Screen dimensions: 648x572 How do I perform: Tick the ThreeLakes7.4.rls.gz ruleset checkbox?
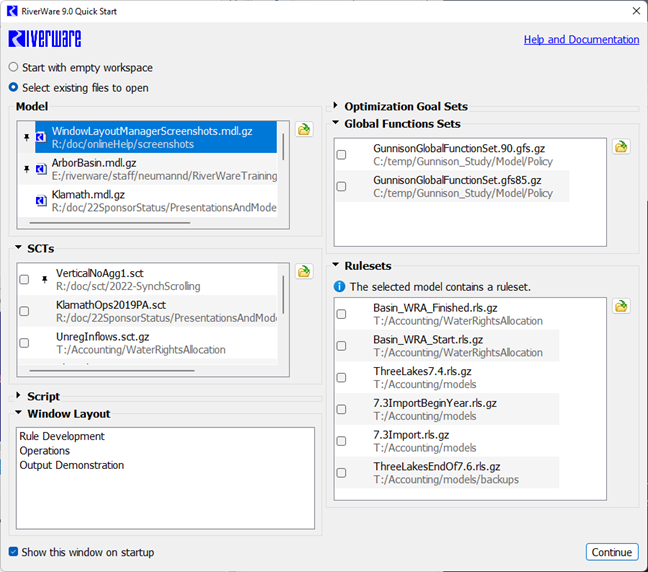[342, 377]
